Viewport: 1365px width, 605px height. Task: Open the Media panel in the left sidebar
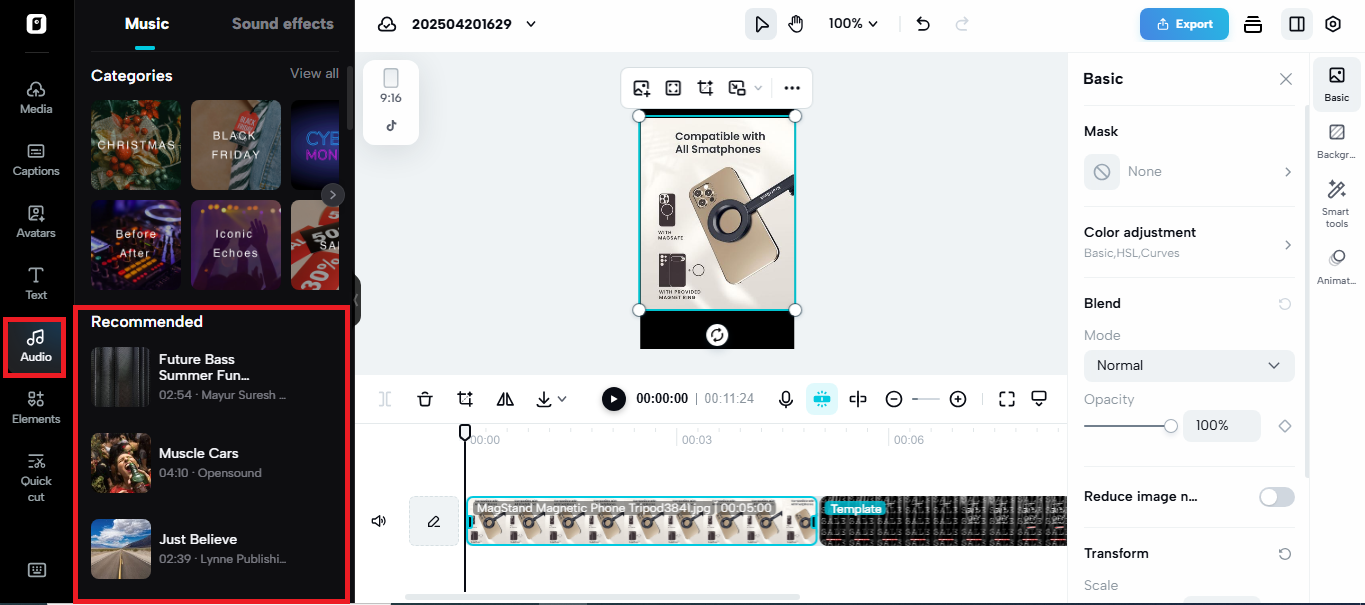[35, 95]
